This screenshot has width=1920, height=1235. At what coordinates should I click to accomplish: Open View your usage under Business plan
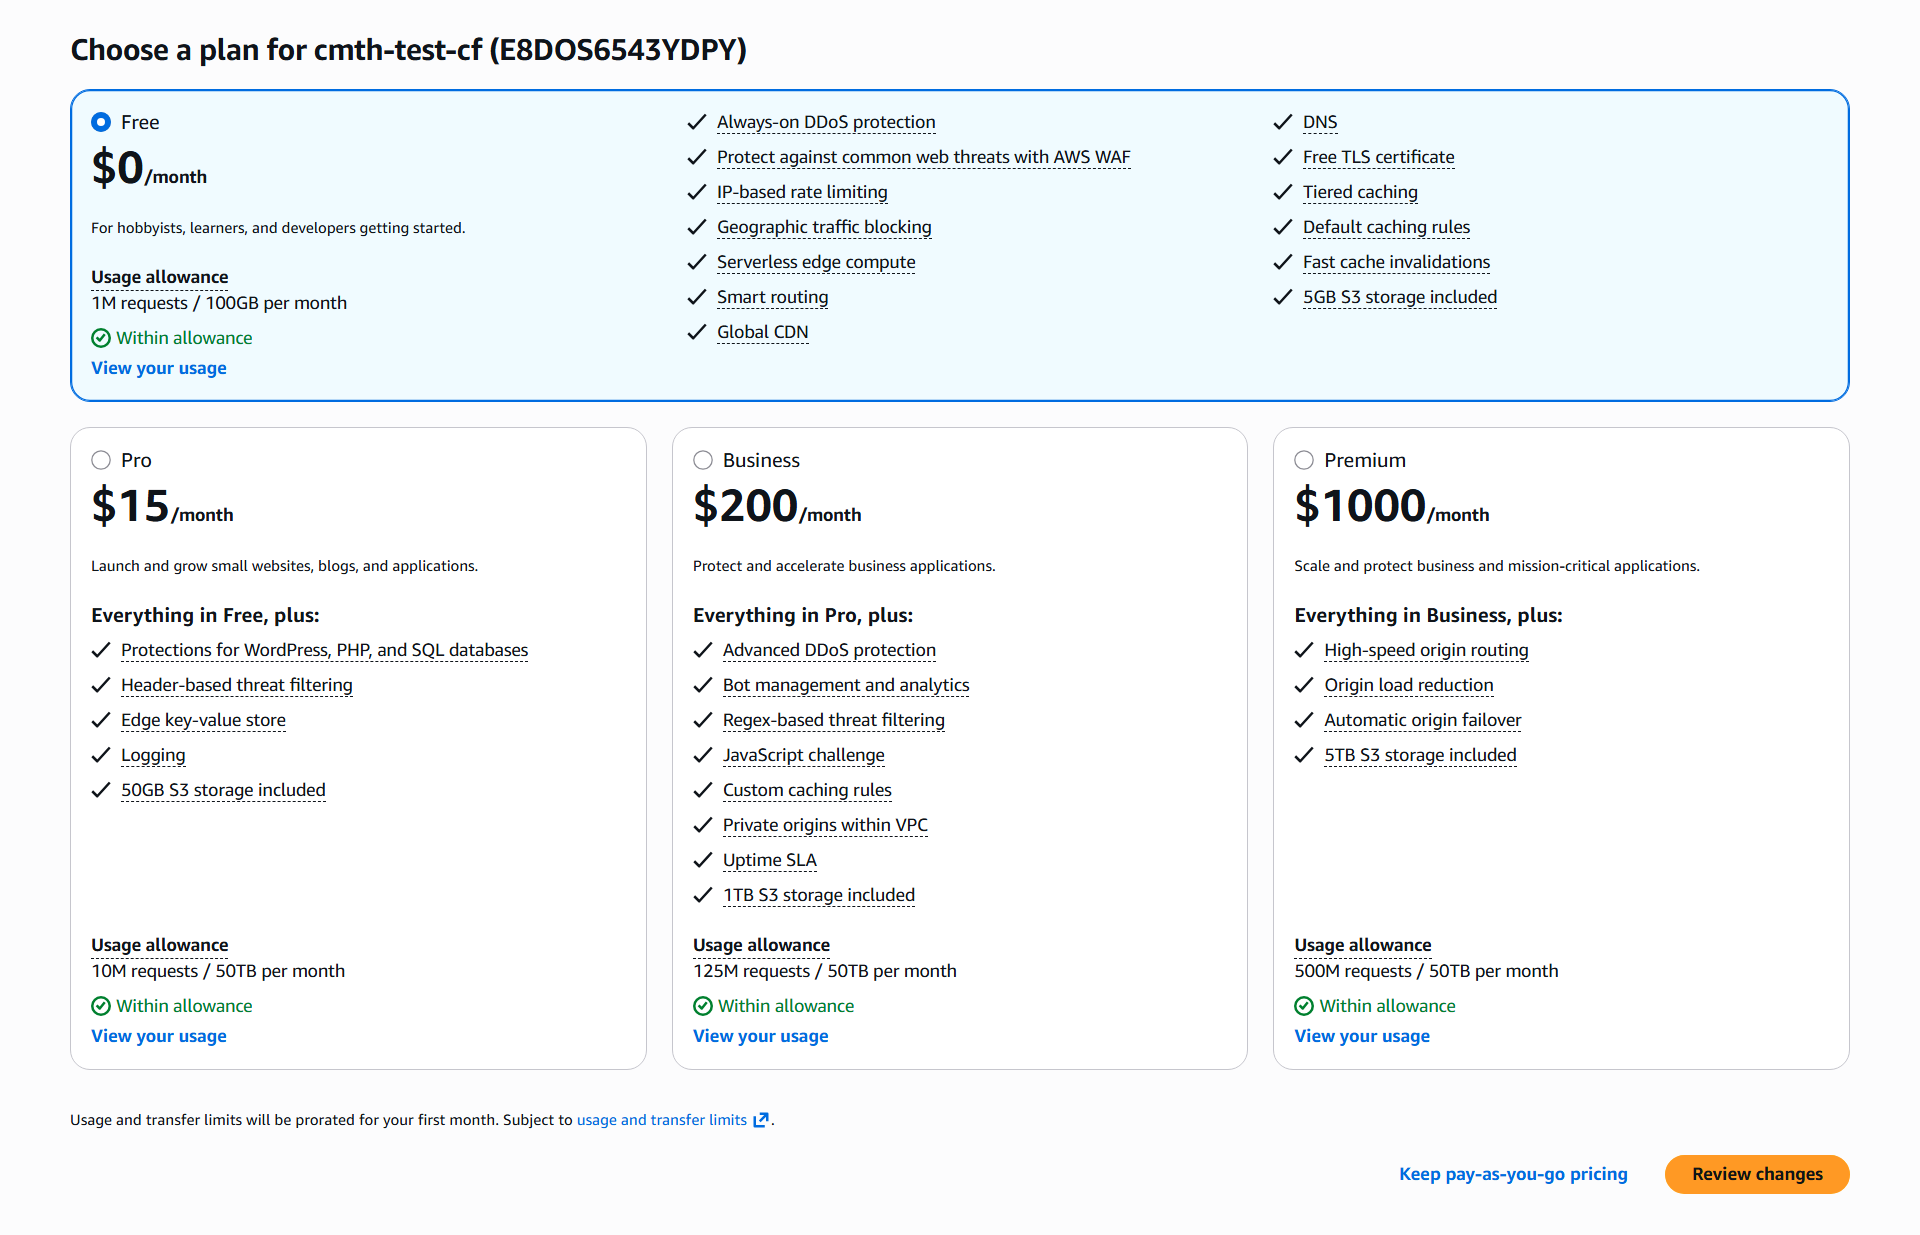[x=760, y=1036]
